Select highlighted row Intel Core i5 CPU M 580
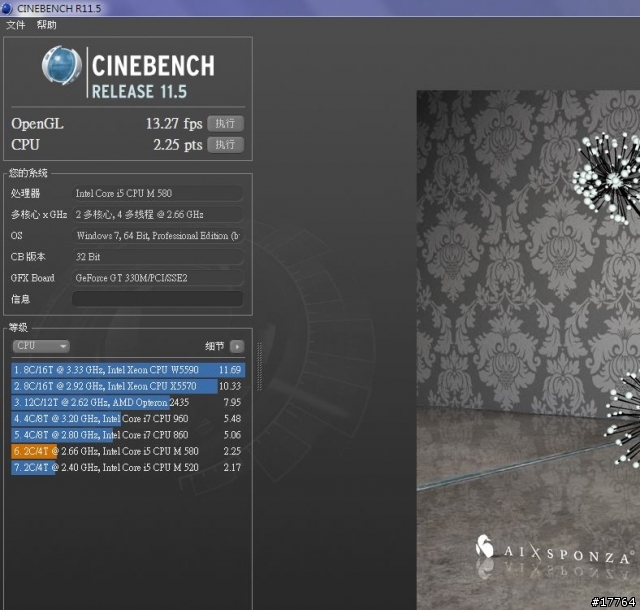This screenshot has height=610, width=640. tap(128, 452)
